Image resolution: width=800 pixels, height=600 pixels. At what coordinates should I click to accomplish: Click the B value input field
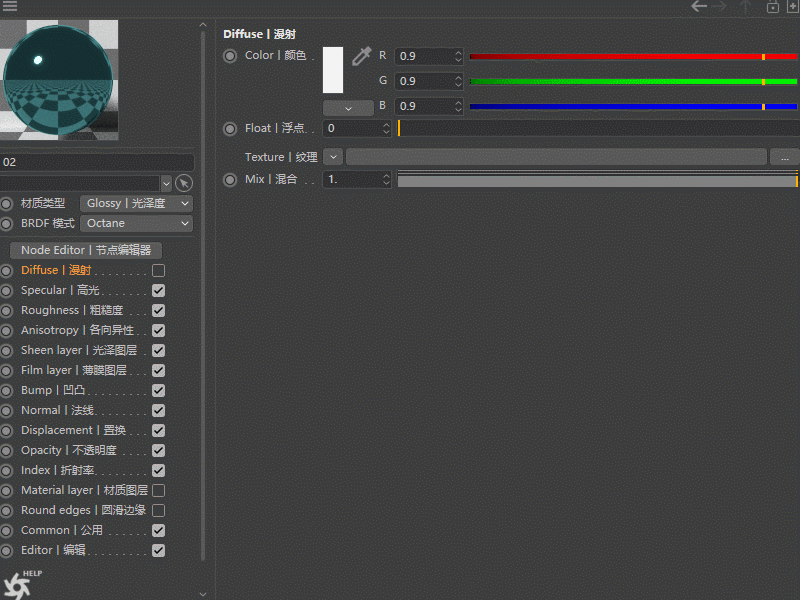point(424,106)
